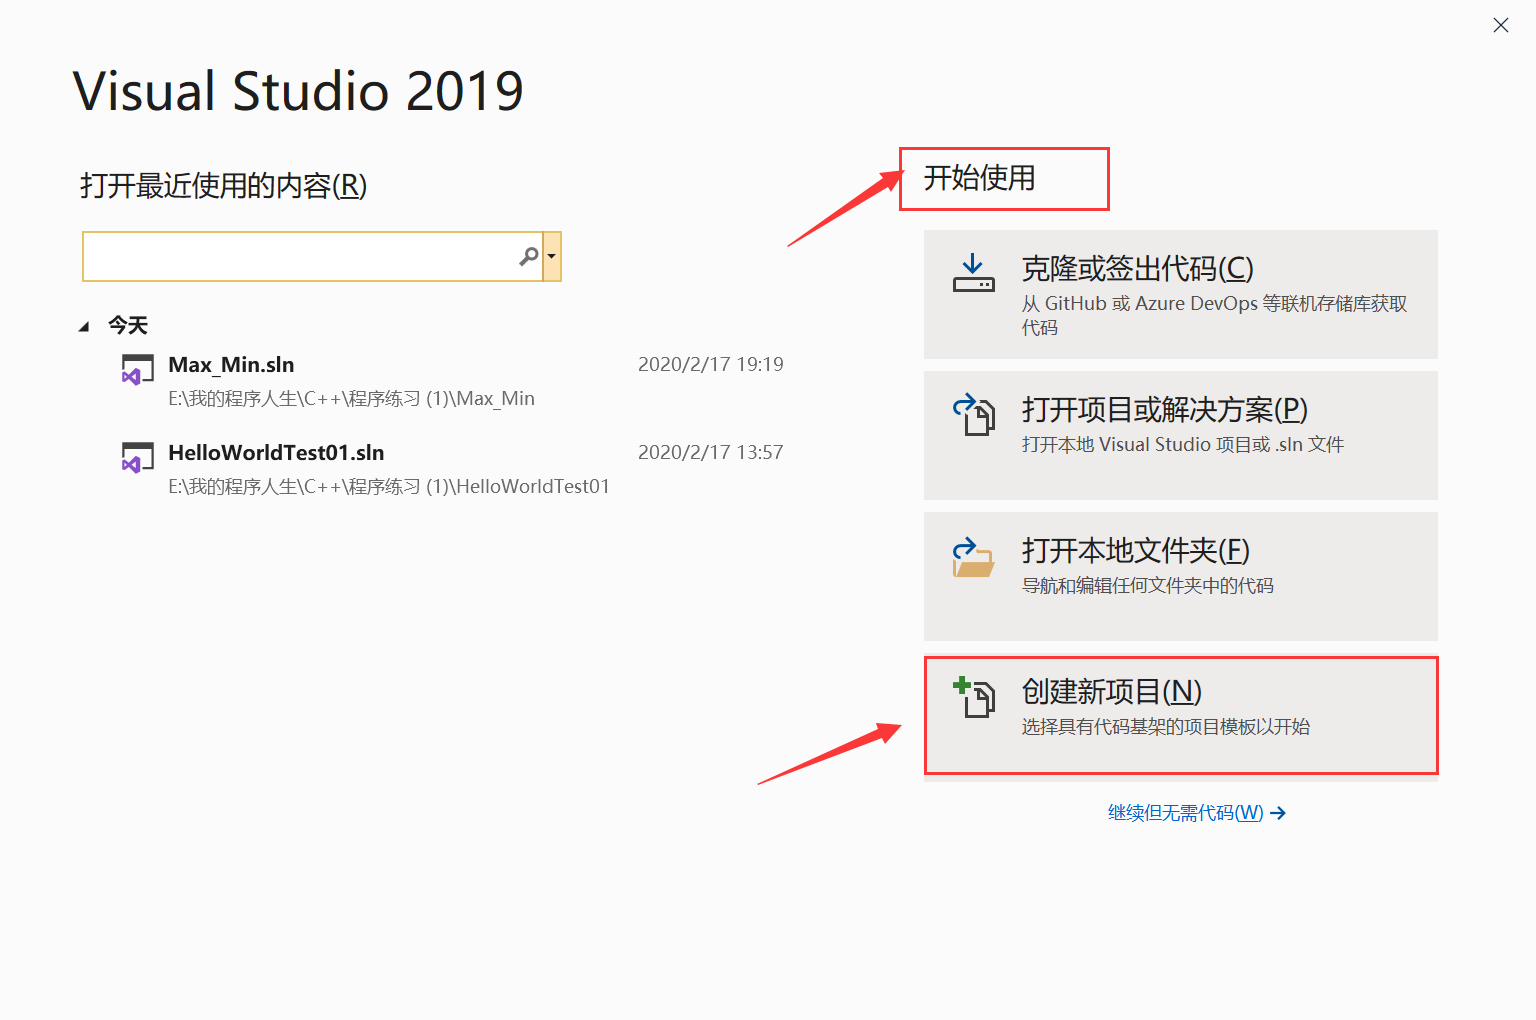1536x1020 pixels.
Task: Close the Visual Studio 2019 start window
Action: 1501,25
